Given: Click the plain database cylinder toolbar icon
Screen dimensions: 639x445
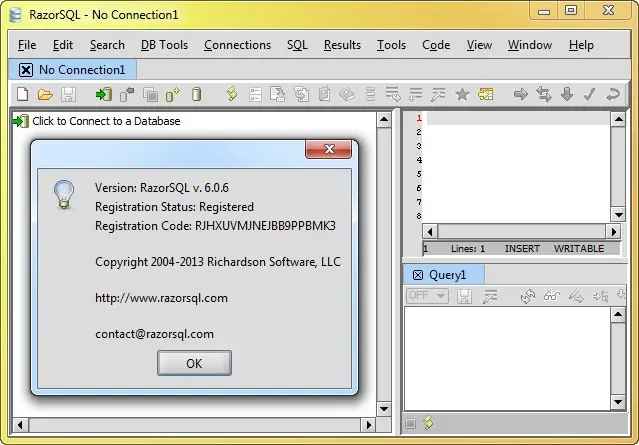Looking at the screenshot, I should (196, 95).
